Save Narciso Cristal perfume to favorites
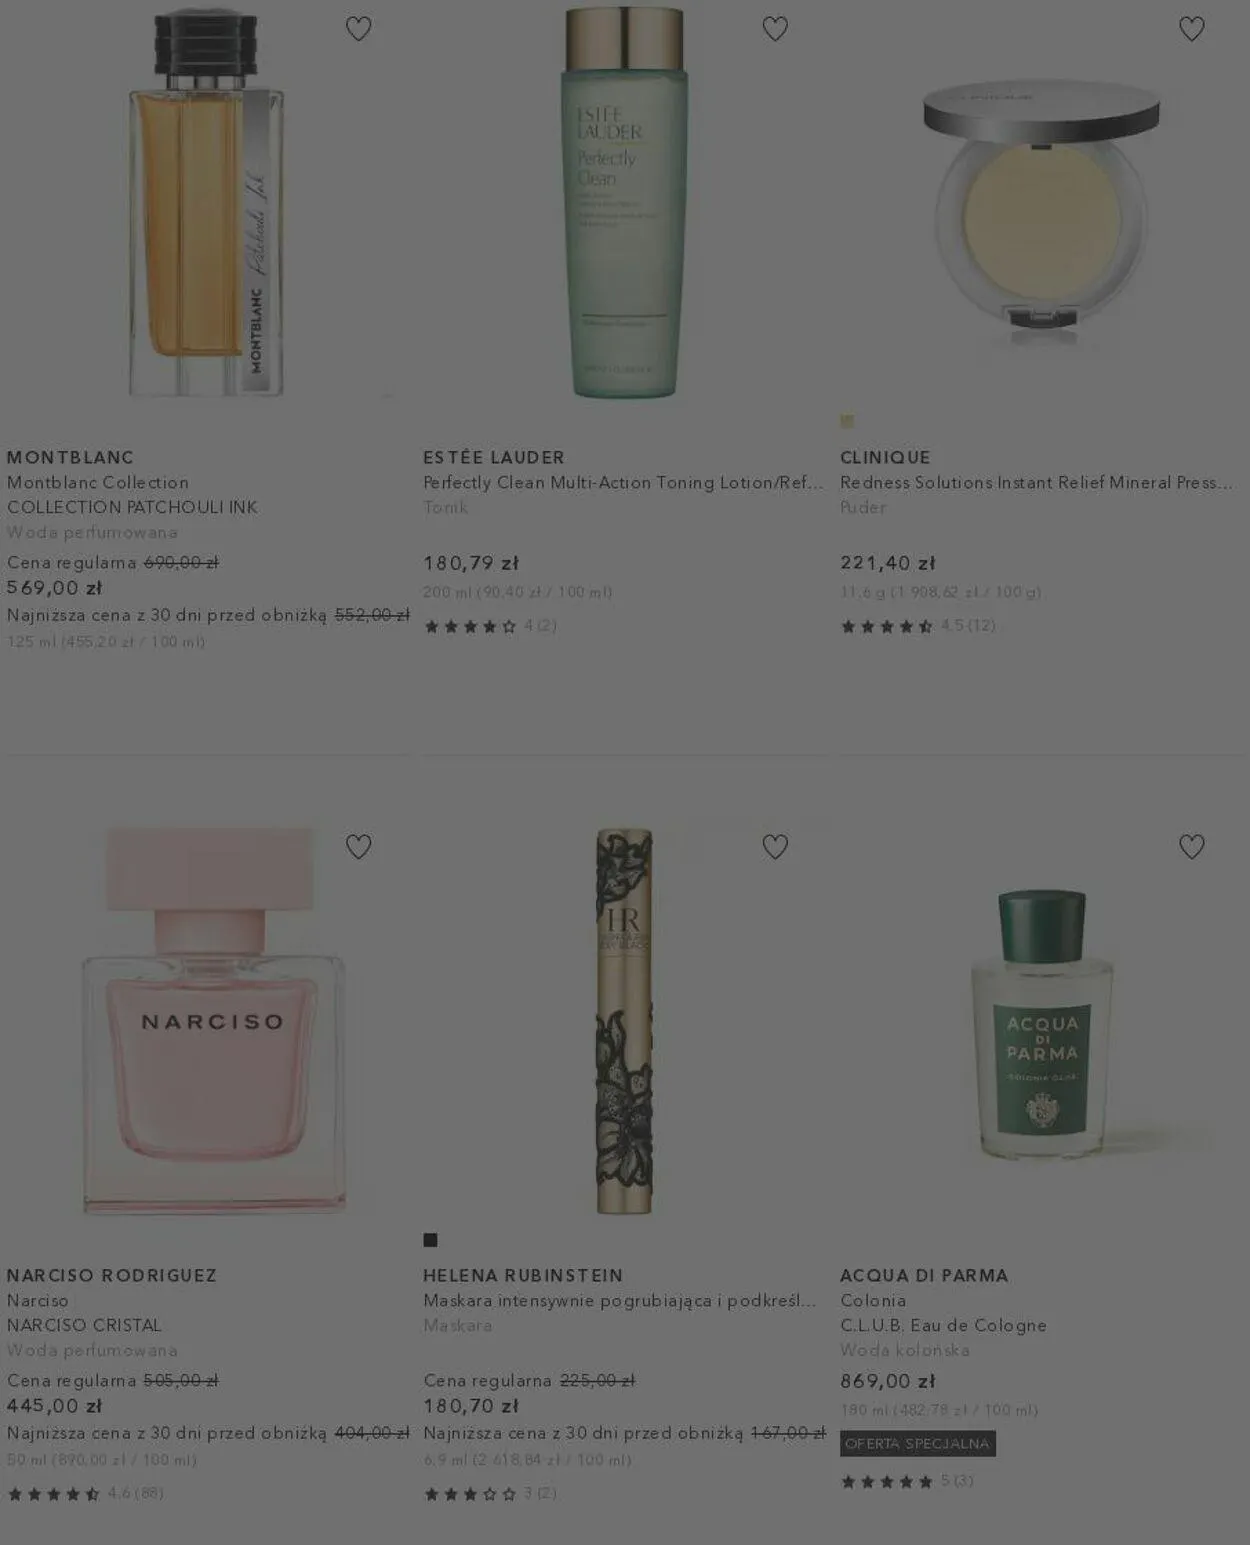Image resolution: width=1250 pixels, height=1545 pixels. click(x=358, y=847)
